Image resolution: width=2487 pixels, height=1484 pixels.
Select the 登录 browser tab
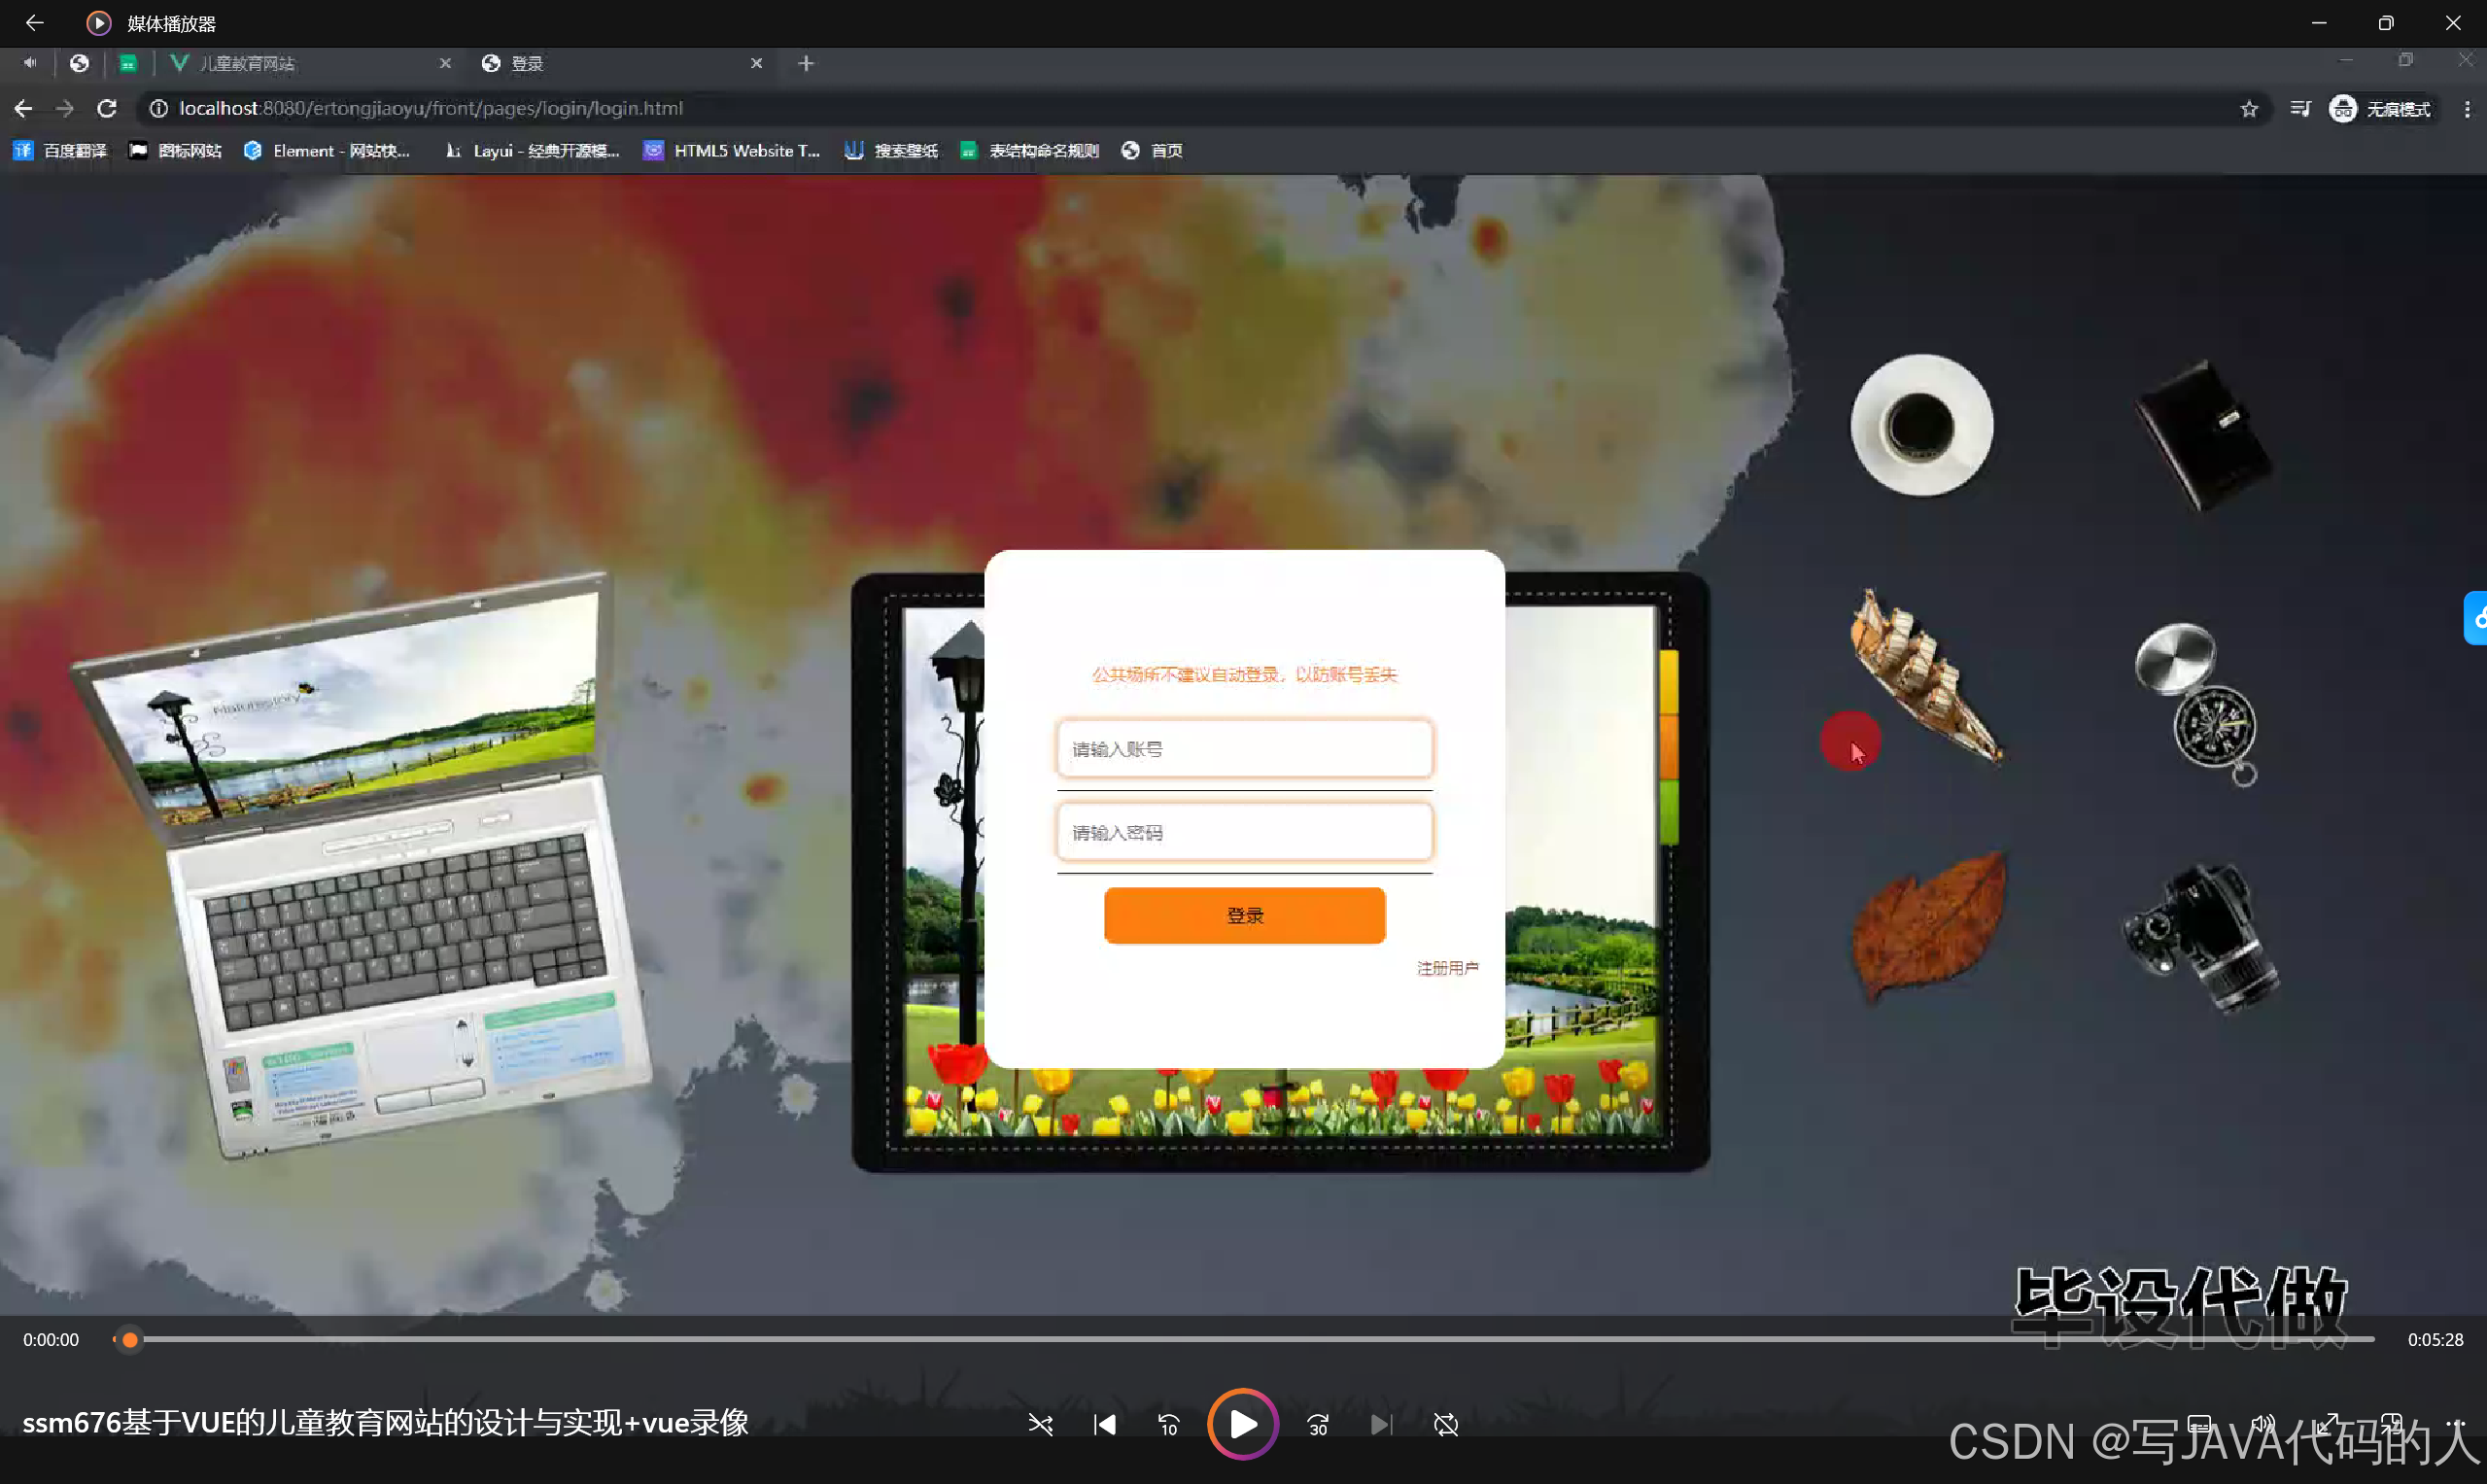(610, 64)
